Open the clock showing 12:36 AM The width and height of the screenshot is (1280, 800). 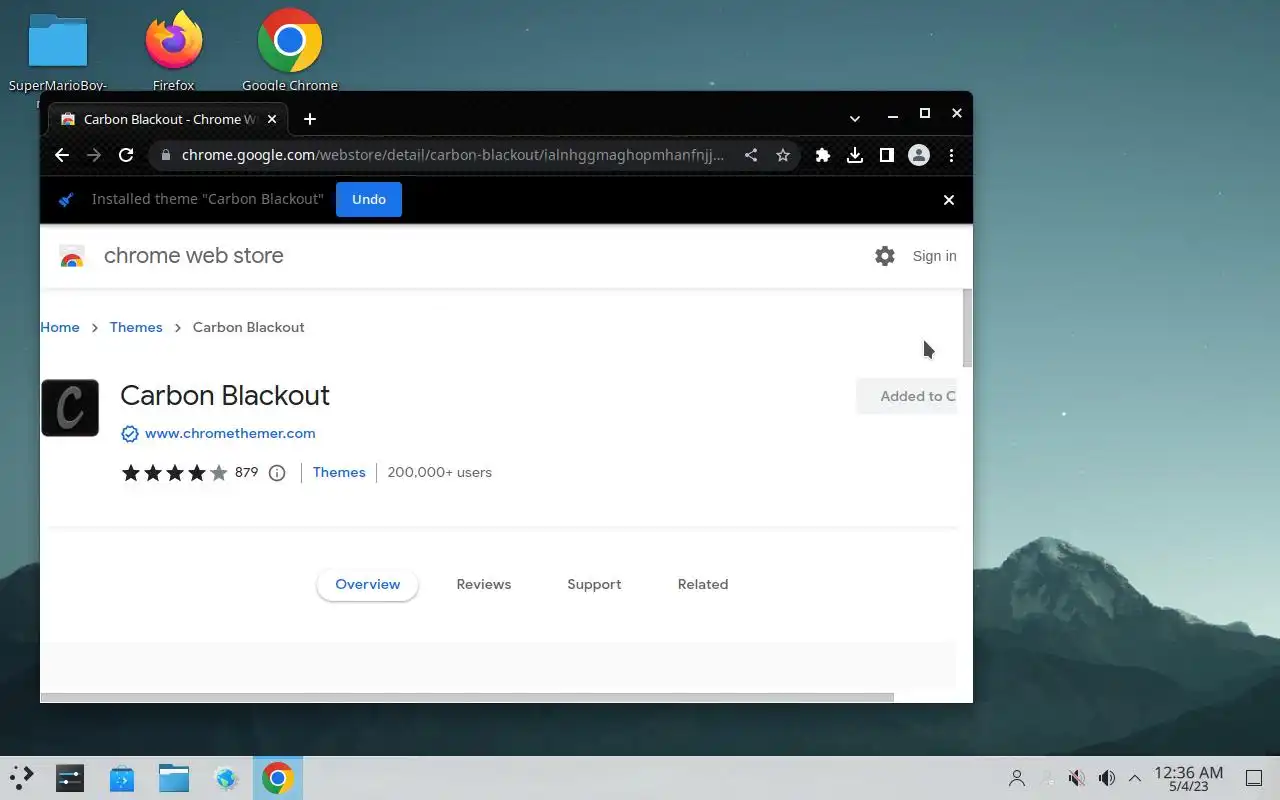pyautogui.click(x=1188, y=778)
